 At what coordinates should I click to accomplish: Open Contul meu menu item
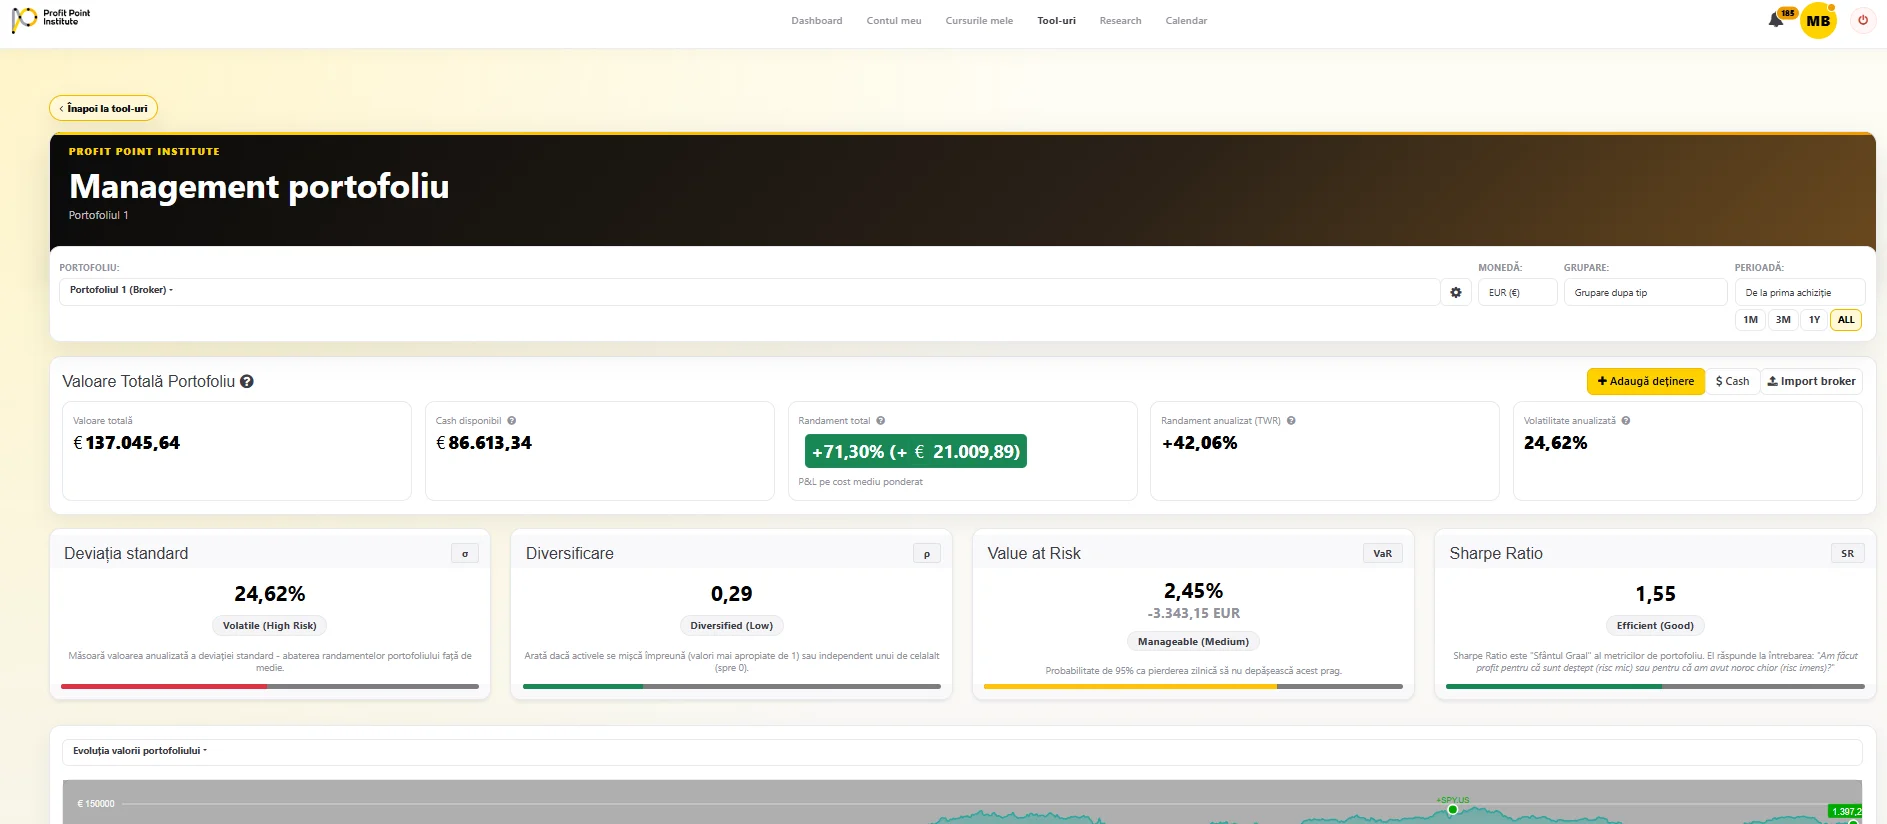[x=894, y=20]
